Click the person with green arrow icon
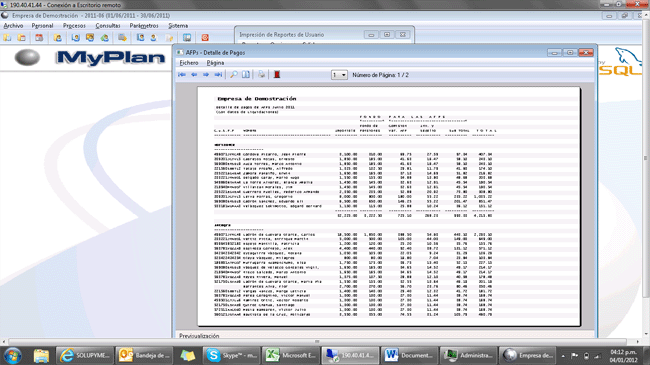Image resolution: width=650 pixels, height=365 pixels. (x=104, y=38)
